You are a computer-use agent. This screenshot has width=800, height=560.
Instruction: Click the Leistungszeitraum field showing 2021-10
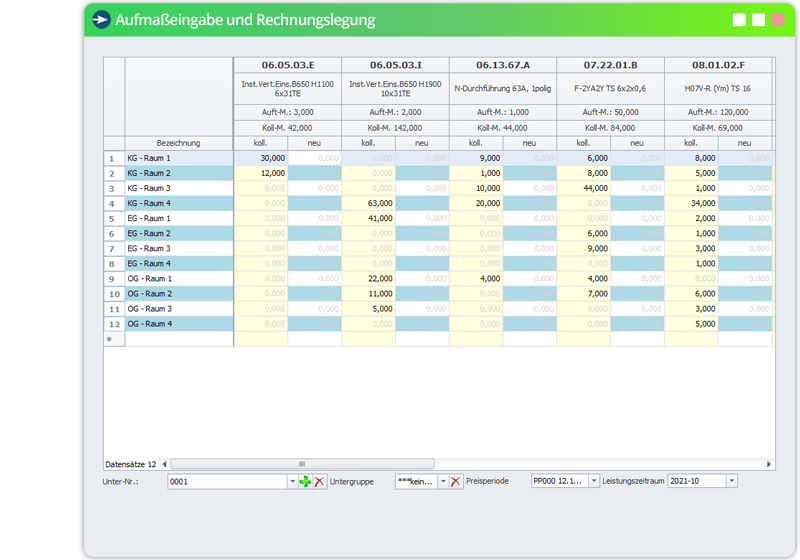click(697, 481)
